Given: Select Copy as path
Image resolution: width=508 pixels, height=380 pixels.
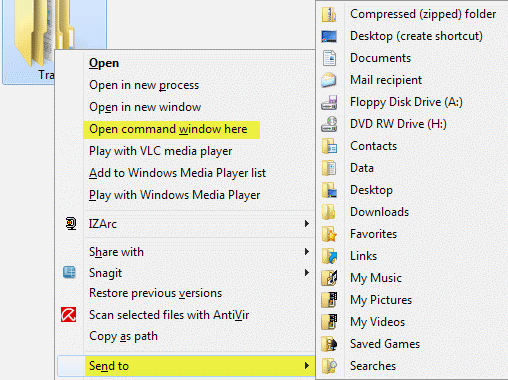Looking at the screenshot, I should pos(123,336).
